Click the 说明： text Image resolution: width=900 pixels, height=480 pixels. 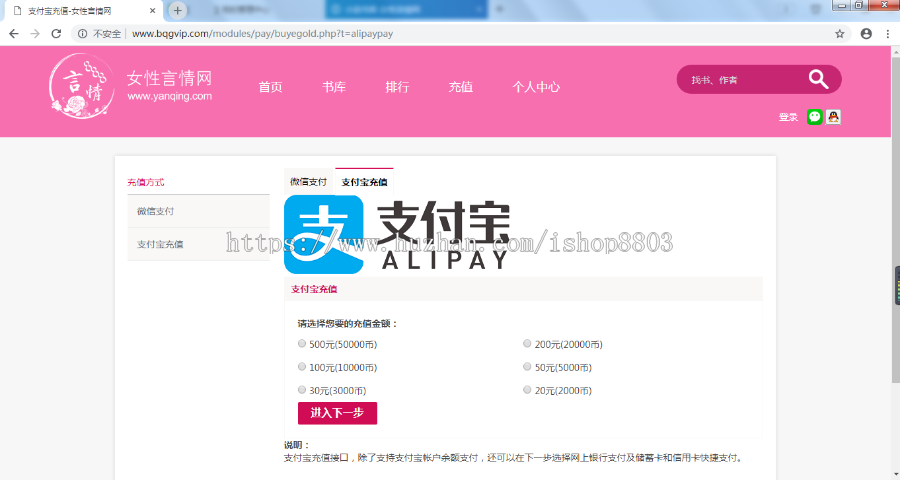(297, 445)
